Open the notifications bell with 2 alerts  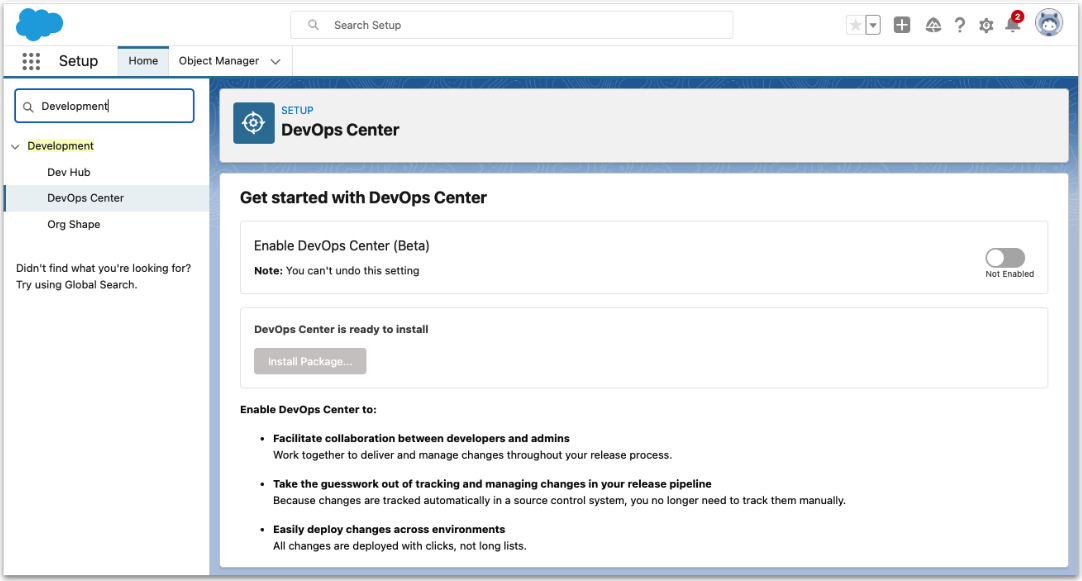(x=1013, y=25)
